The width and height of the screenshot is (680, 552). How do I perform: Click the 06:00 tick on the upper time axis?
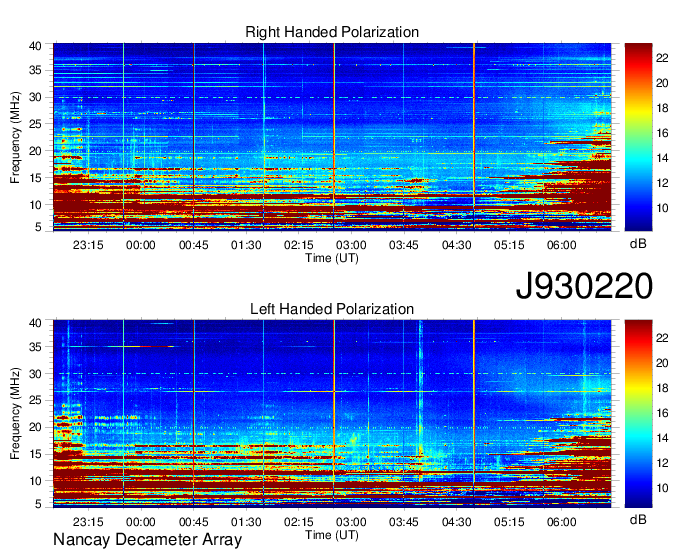point(561,245)
